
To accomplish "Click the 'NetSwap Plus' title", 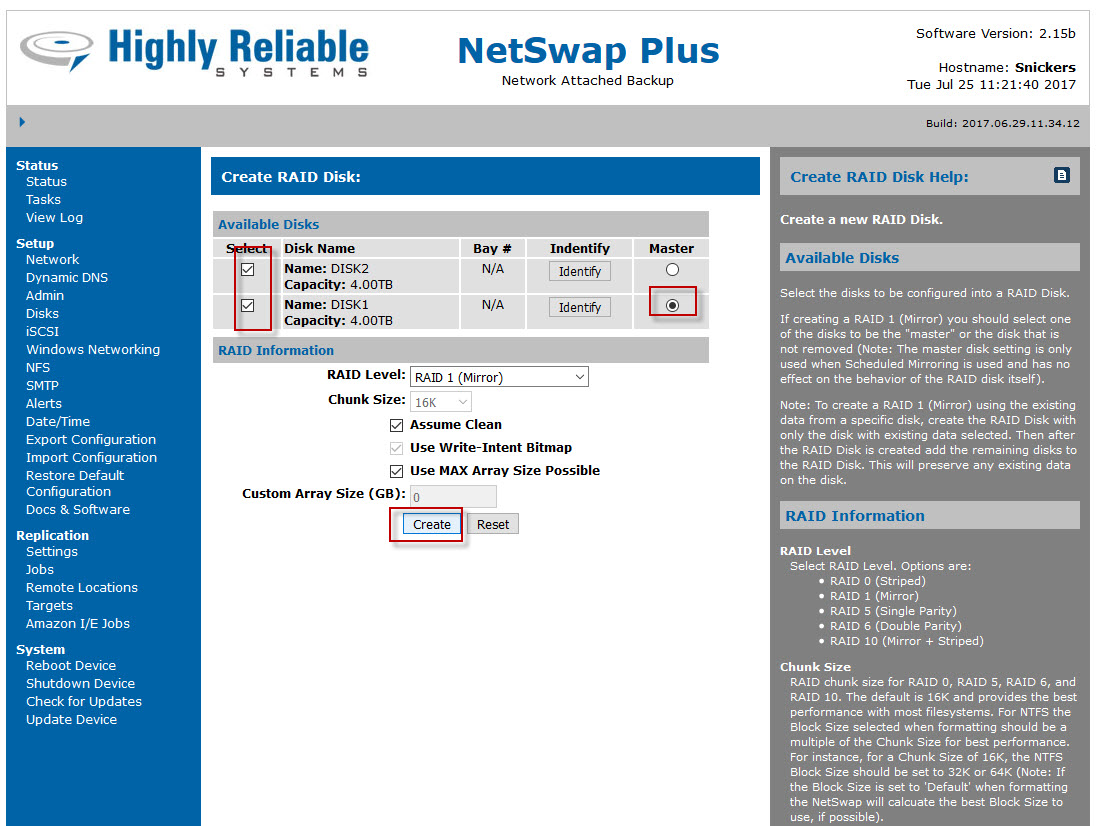I will pyautogui.click(x=589, y=50).
